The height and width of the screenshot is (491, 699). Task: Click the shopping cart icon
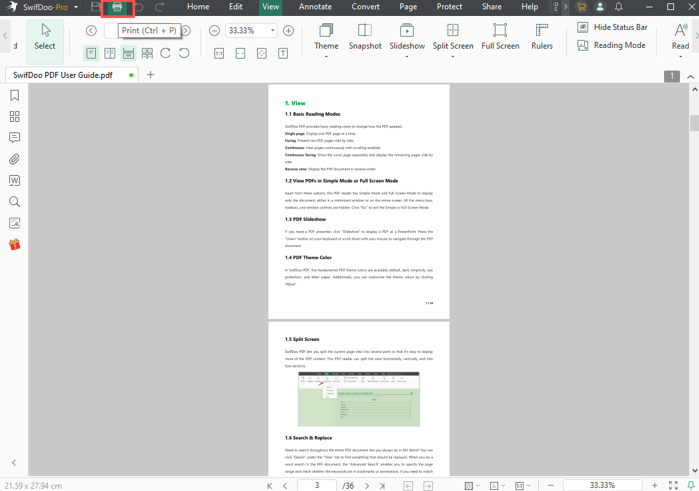click(581, 7)
